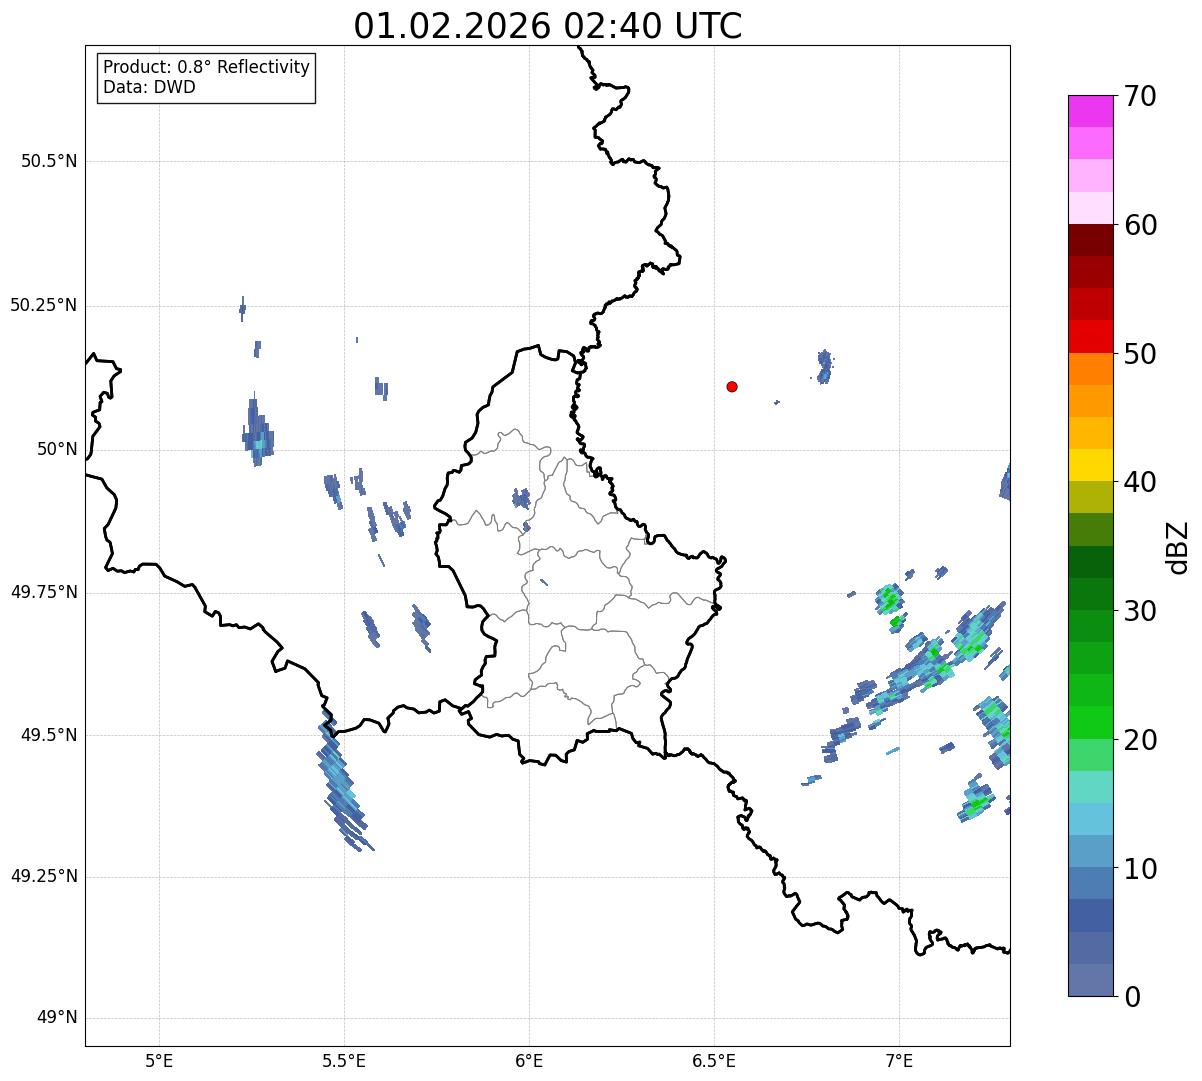Click the orange colorbar band above 50
Screen dimensions: 1202x1081
(1091, 368)
